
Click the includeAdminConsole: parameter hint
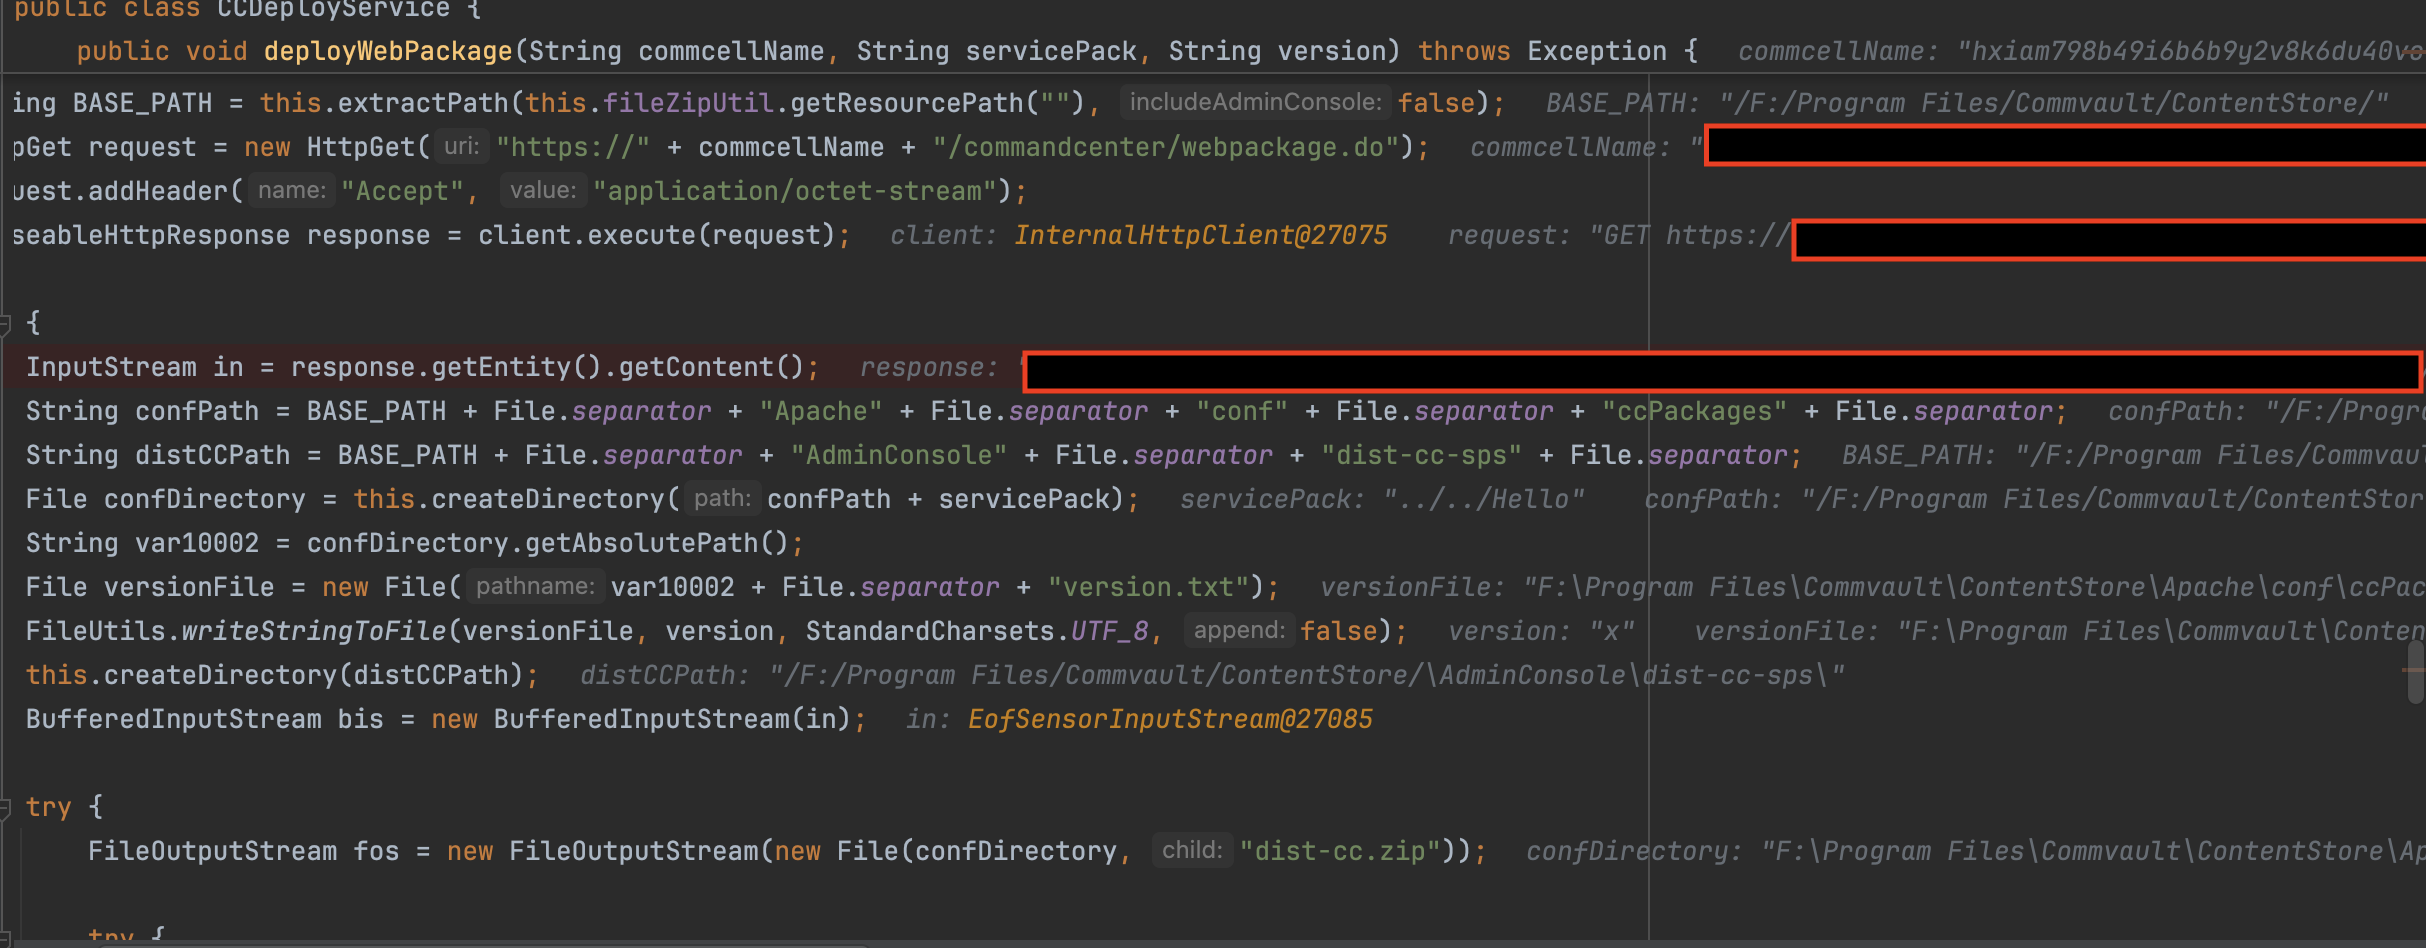(x=1255, y=102)
